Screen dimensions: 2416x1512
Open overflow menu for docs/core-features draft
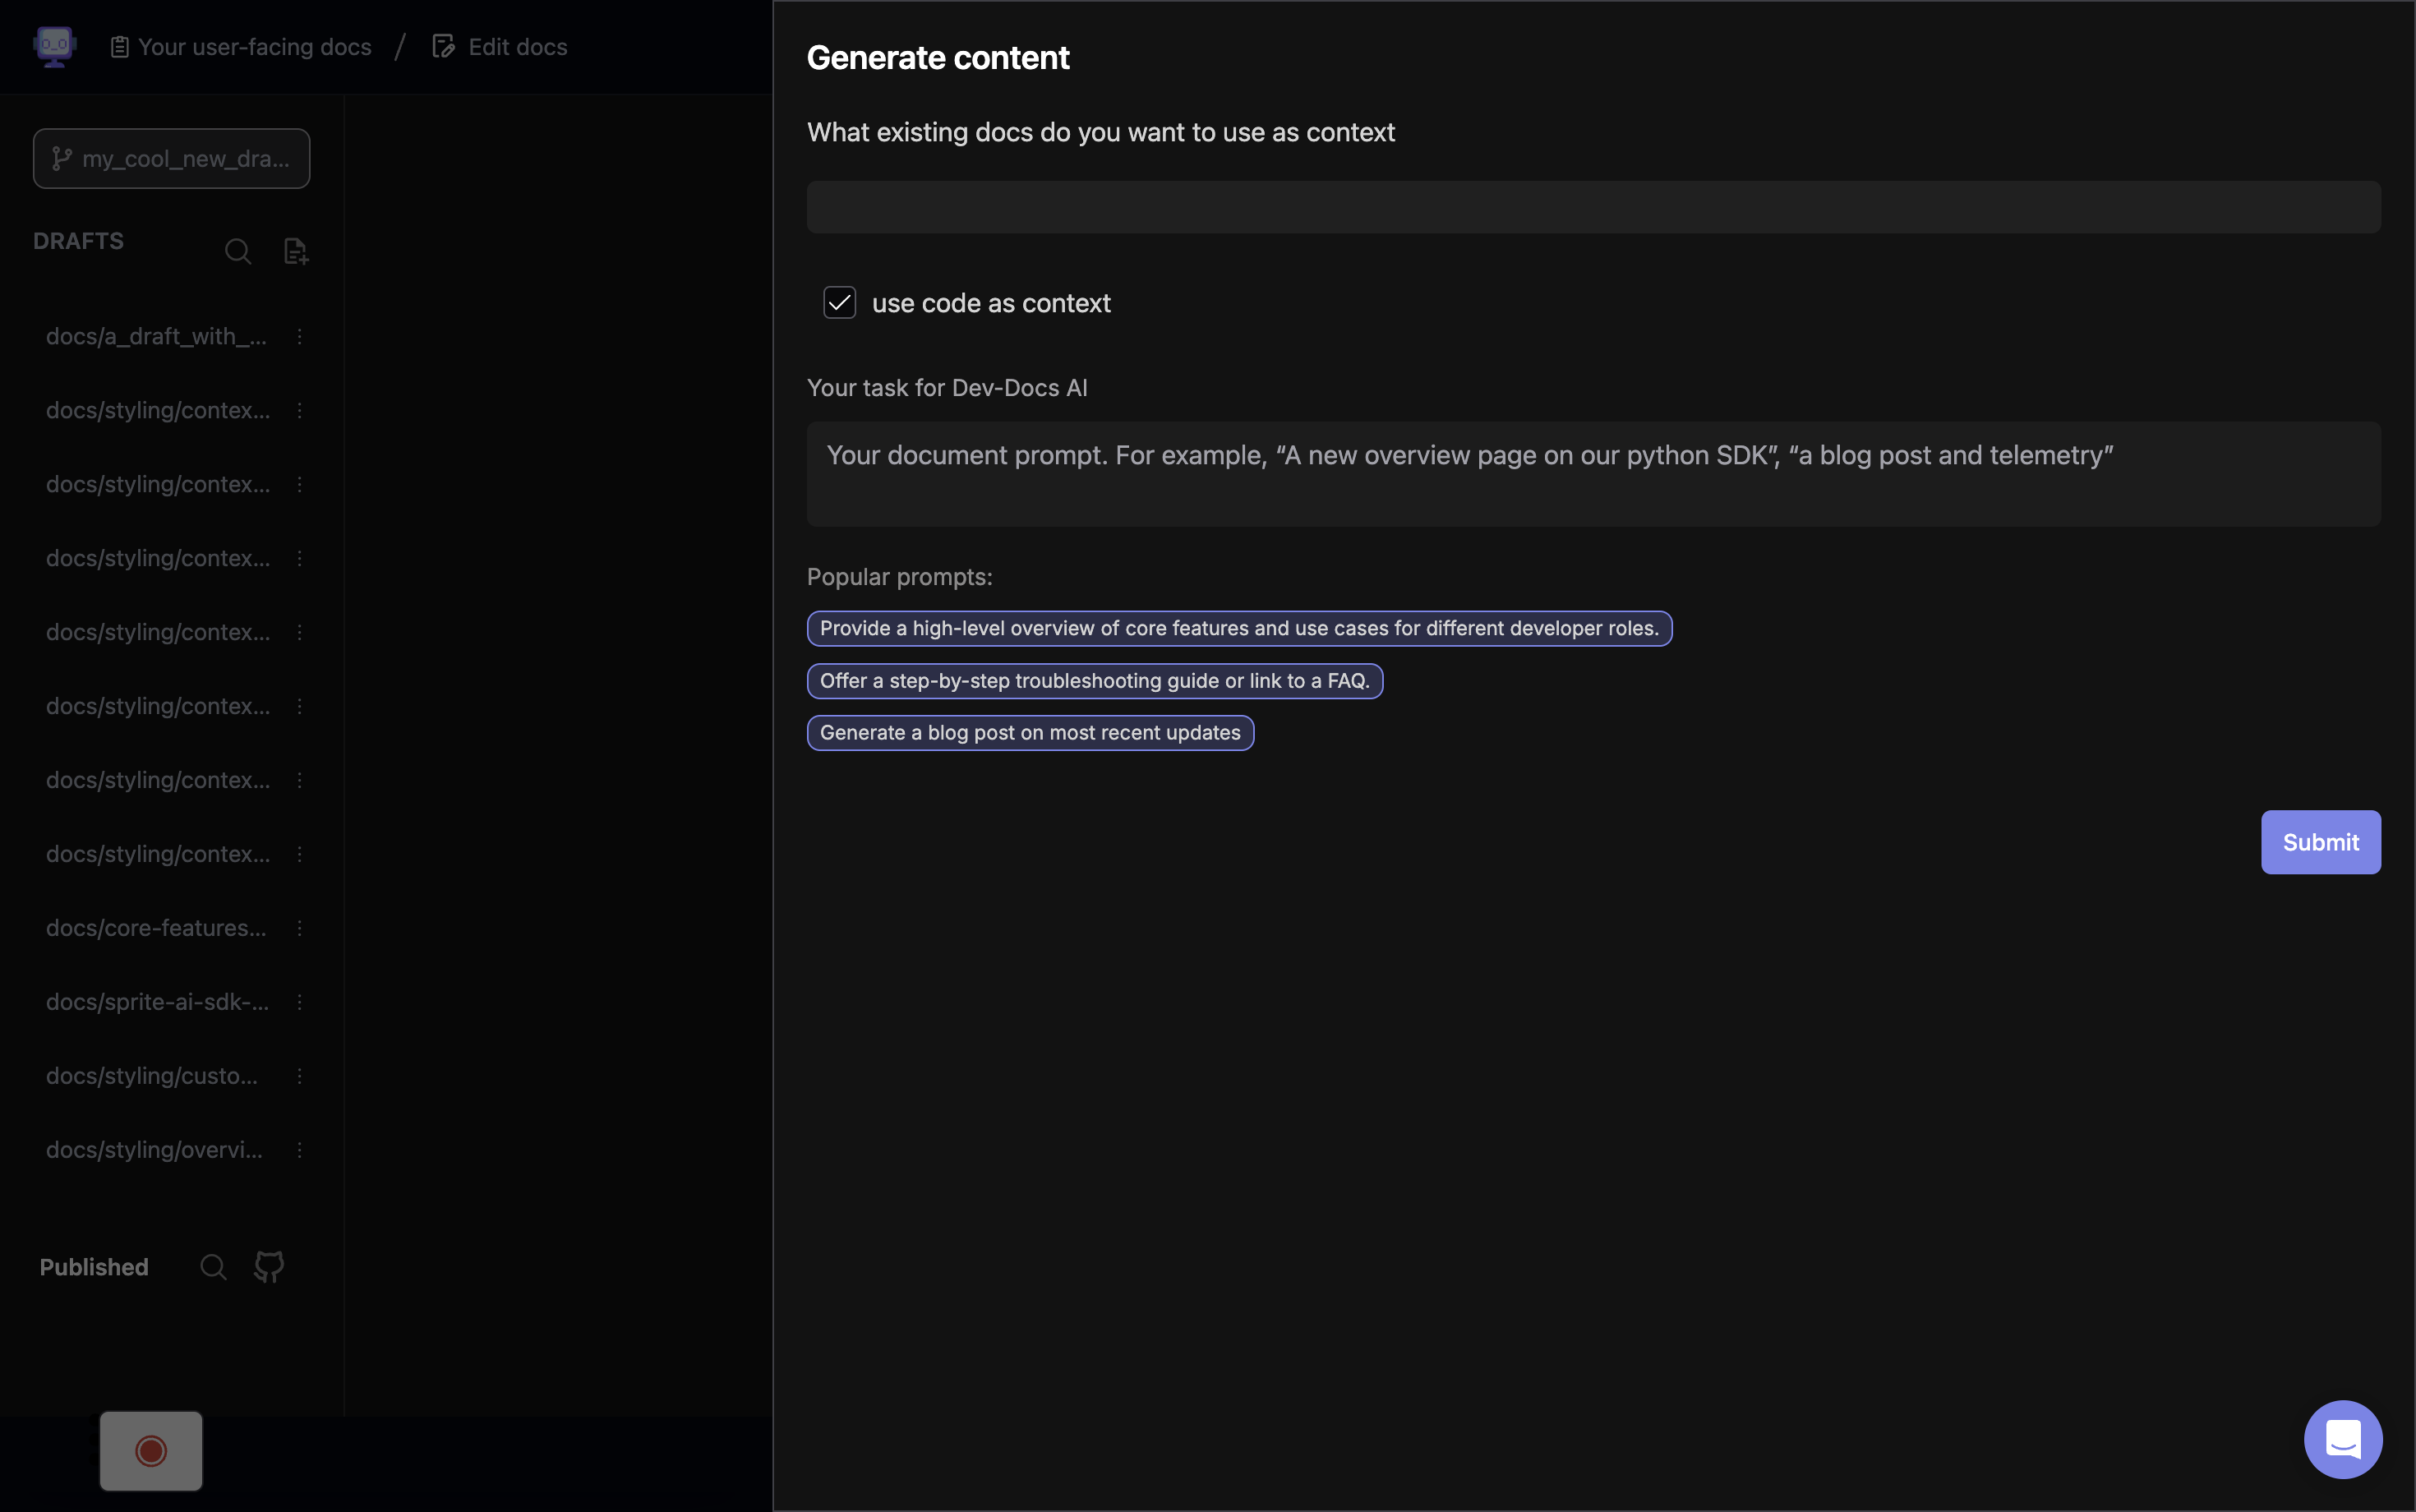click(x=301, y=928)
